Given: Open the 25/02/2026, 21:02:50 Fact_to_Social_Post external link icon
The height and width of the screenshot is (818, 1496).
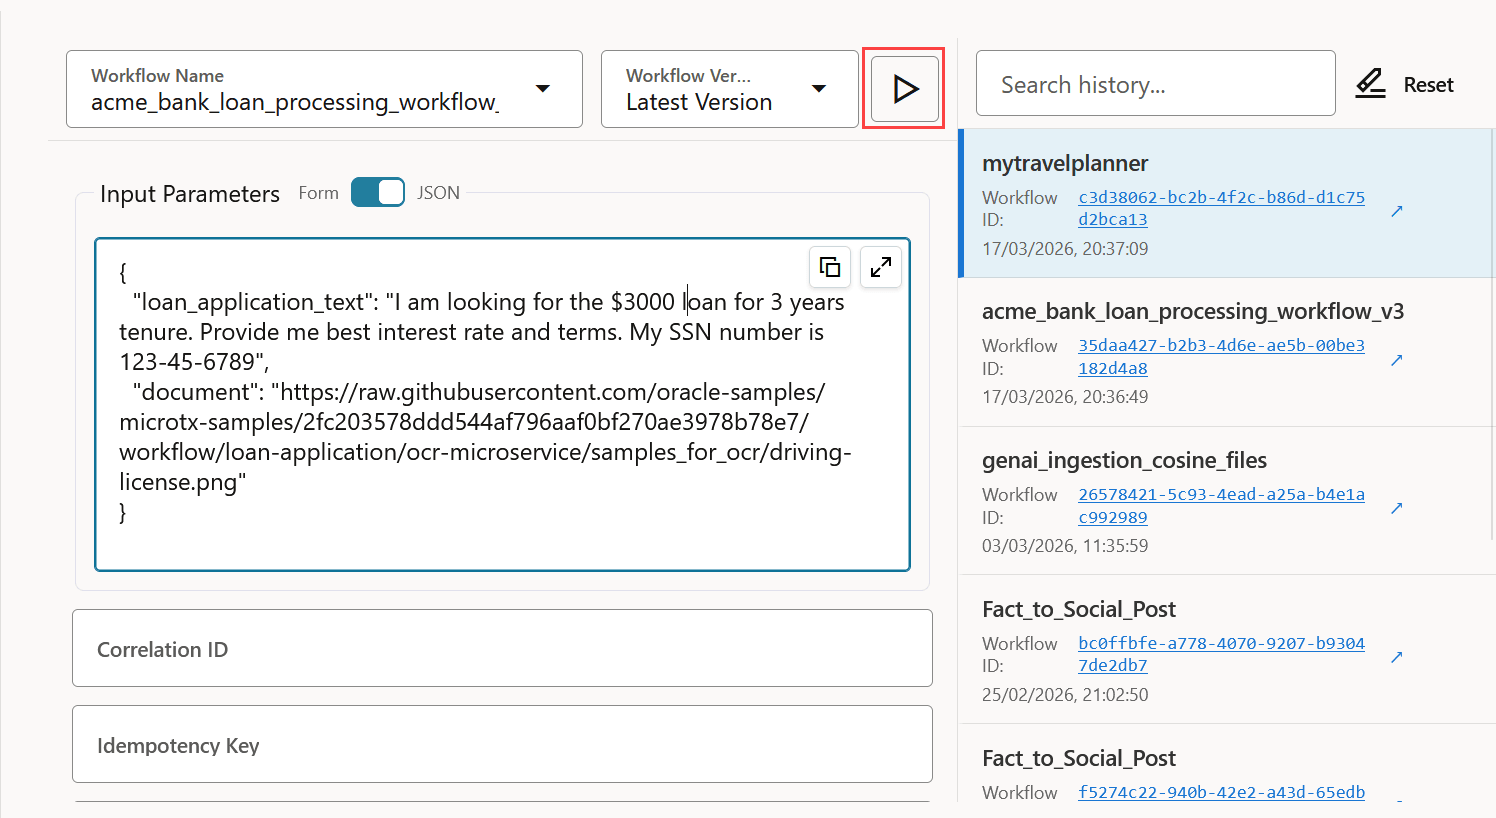Looking at the screenshot, I should pos(1397,657).
